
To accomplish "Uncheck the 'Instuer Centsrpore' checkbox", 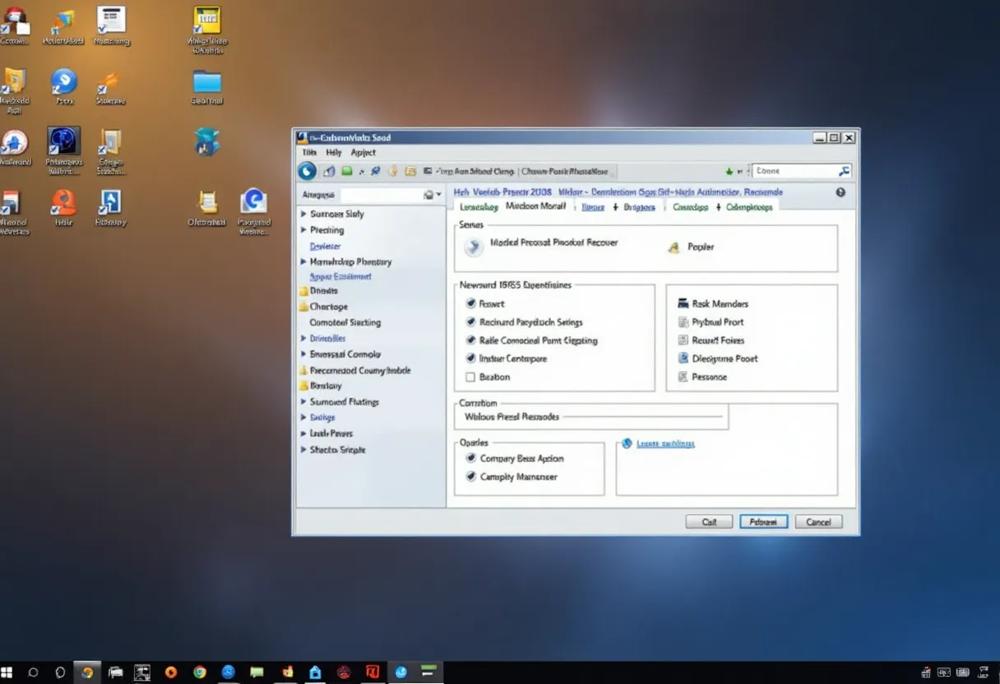I will 471,358.
